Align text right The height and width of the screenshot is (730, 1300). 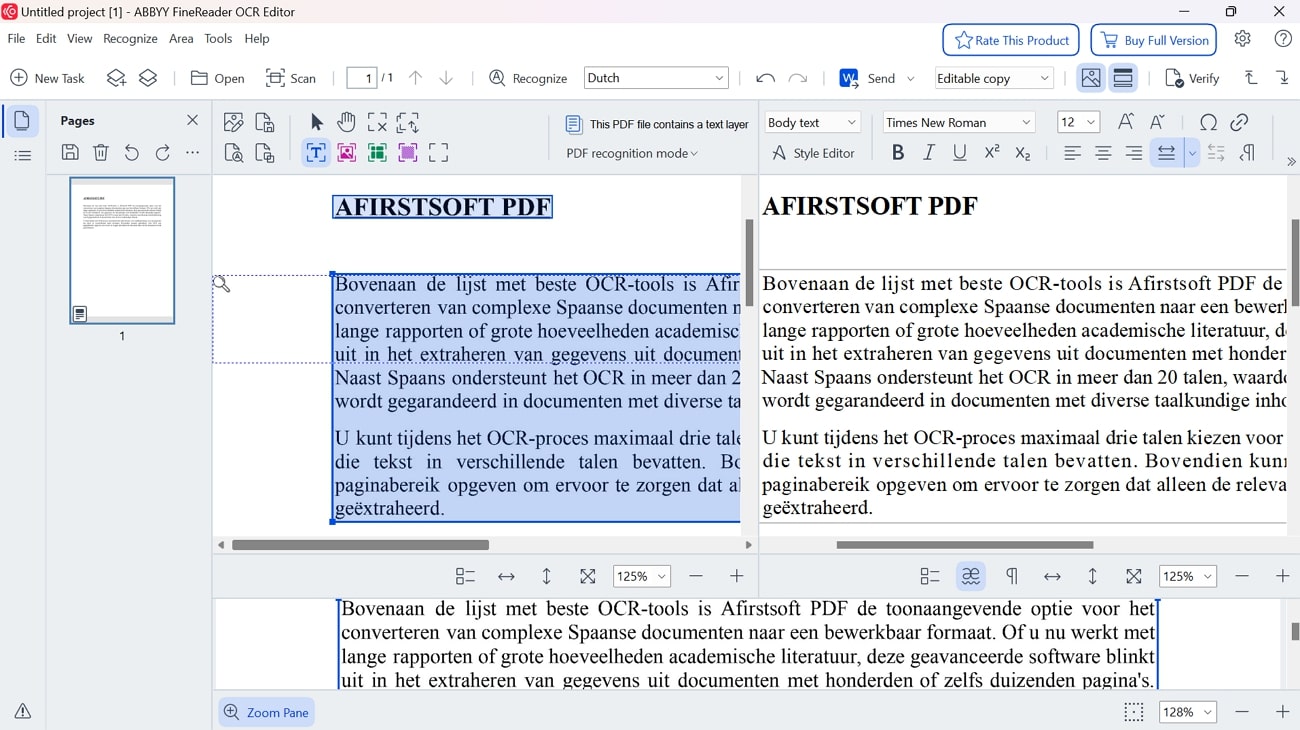1134,153
